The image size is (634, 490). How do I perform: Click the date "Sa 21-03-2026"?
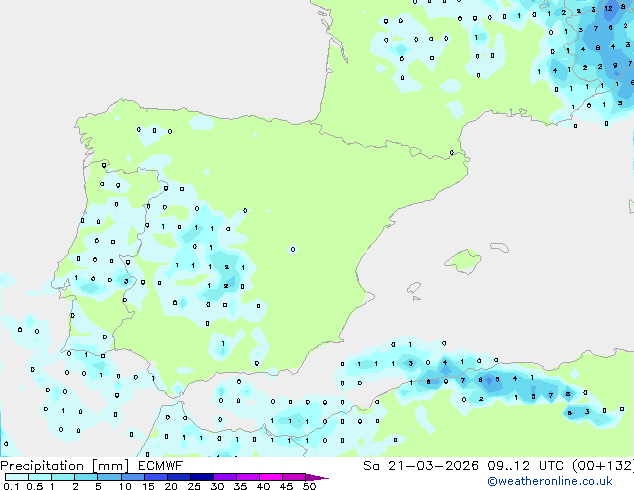[421, 466]
